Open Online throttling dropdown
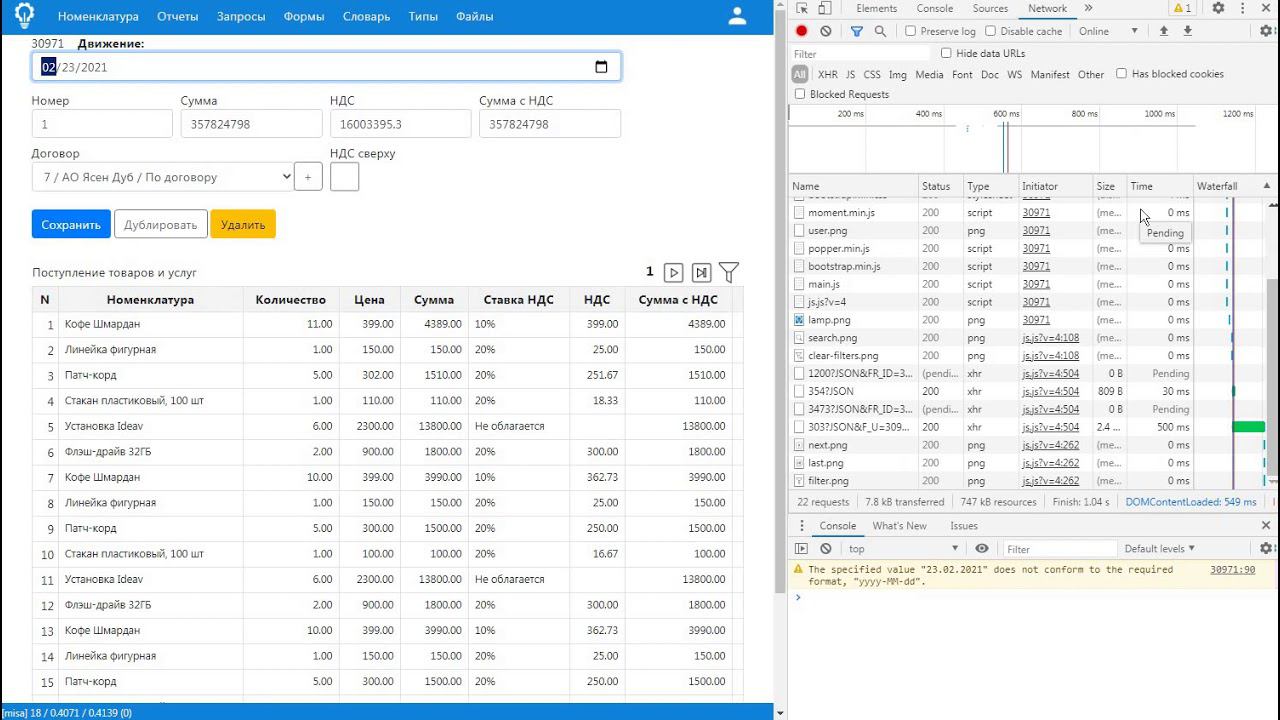This screenshot has width=1280, height=720. pyautogui.click(x=1108, y=31)
